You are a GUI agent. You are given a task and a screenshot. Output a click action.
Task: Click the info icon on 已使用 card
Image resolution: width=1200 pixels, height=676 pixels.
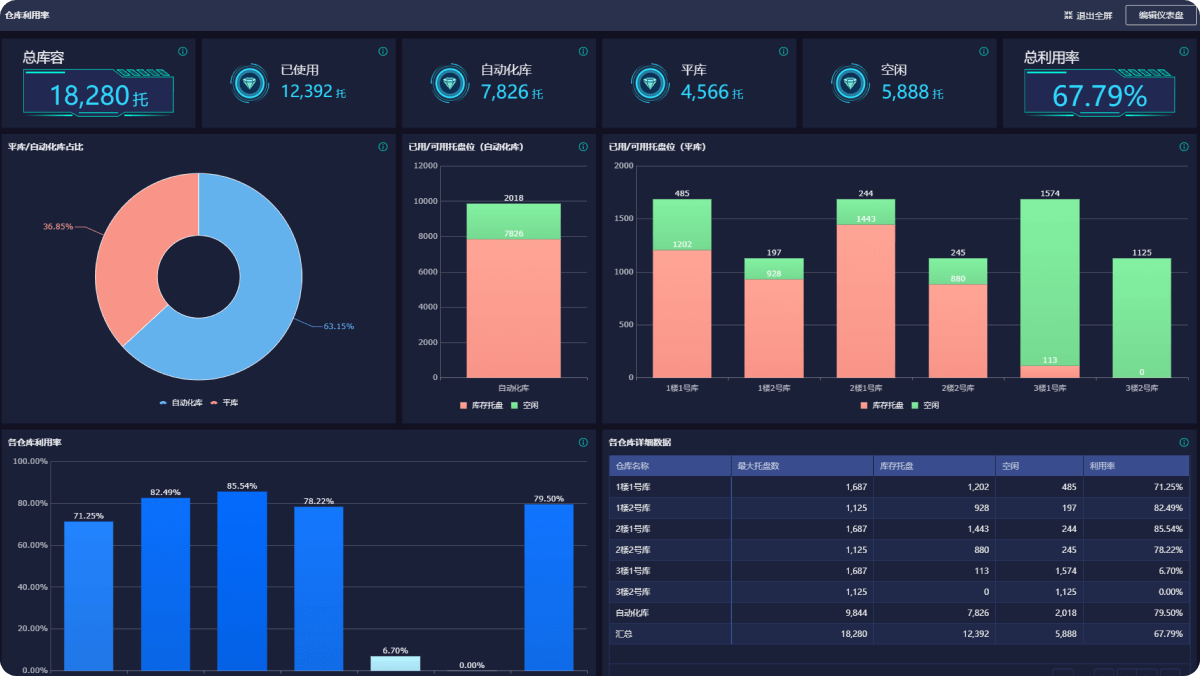click(383, 51)
